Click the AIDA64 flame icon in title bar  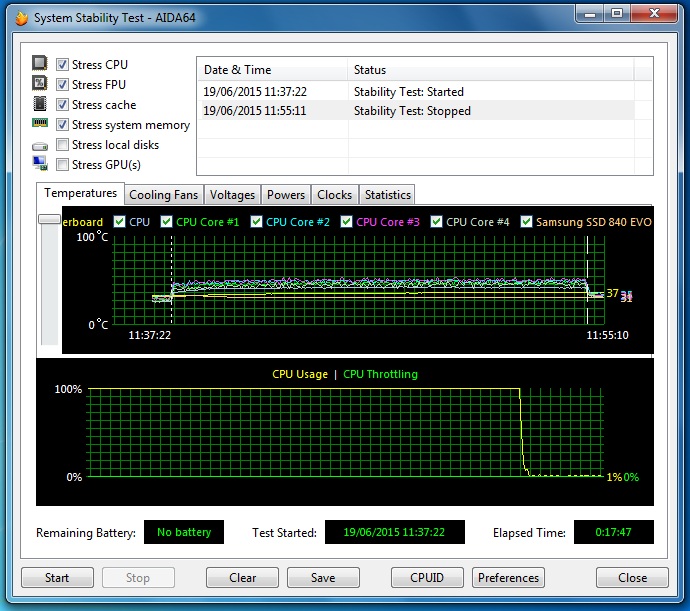tap(21, 17)
